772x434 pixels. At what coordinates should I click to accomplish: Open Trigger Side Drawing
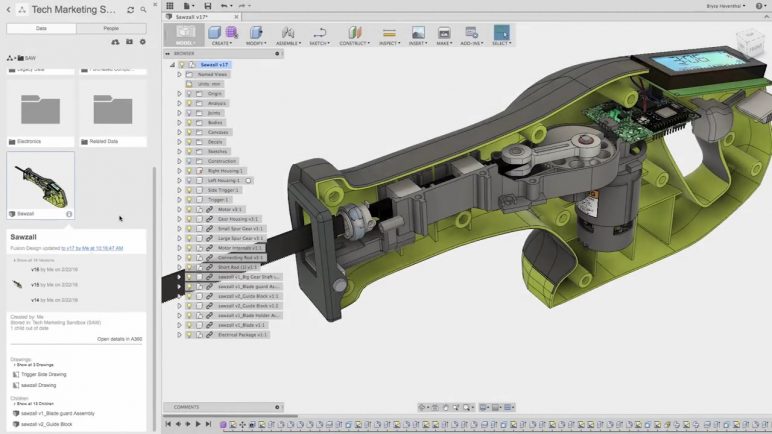(x=43, y=374)
